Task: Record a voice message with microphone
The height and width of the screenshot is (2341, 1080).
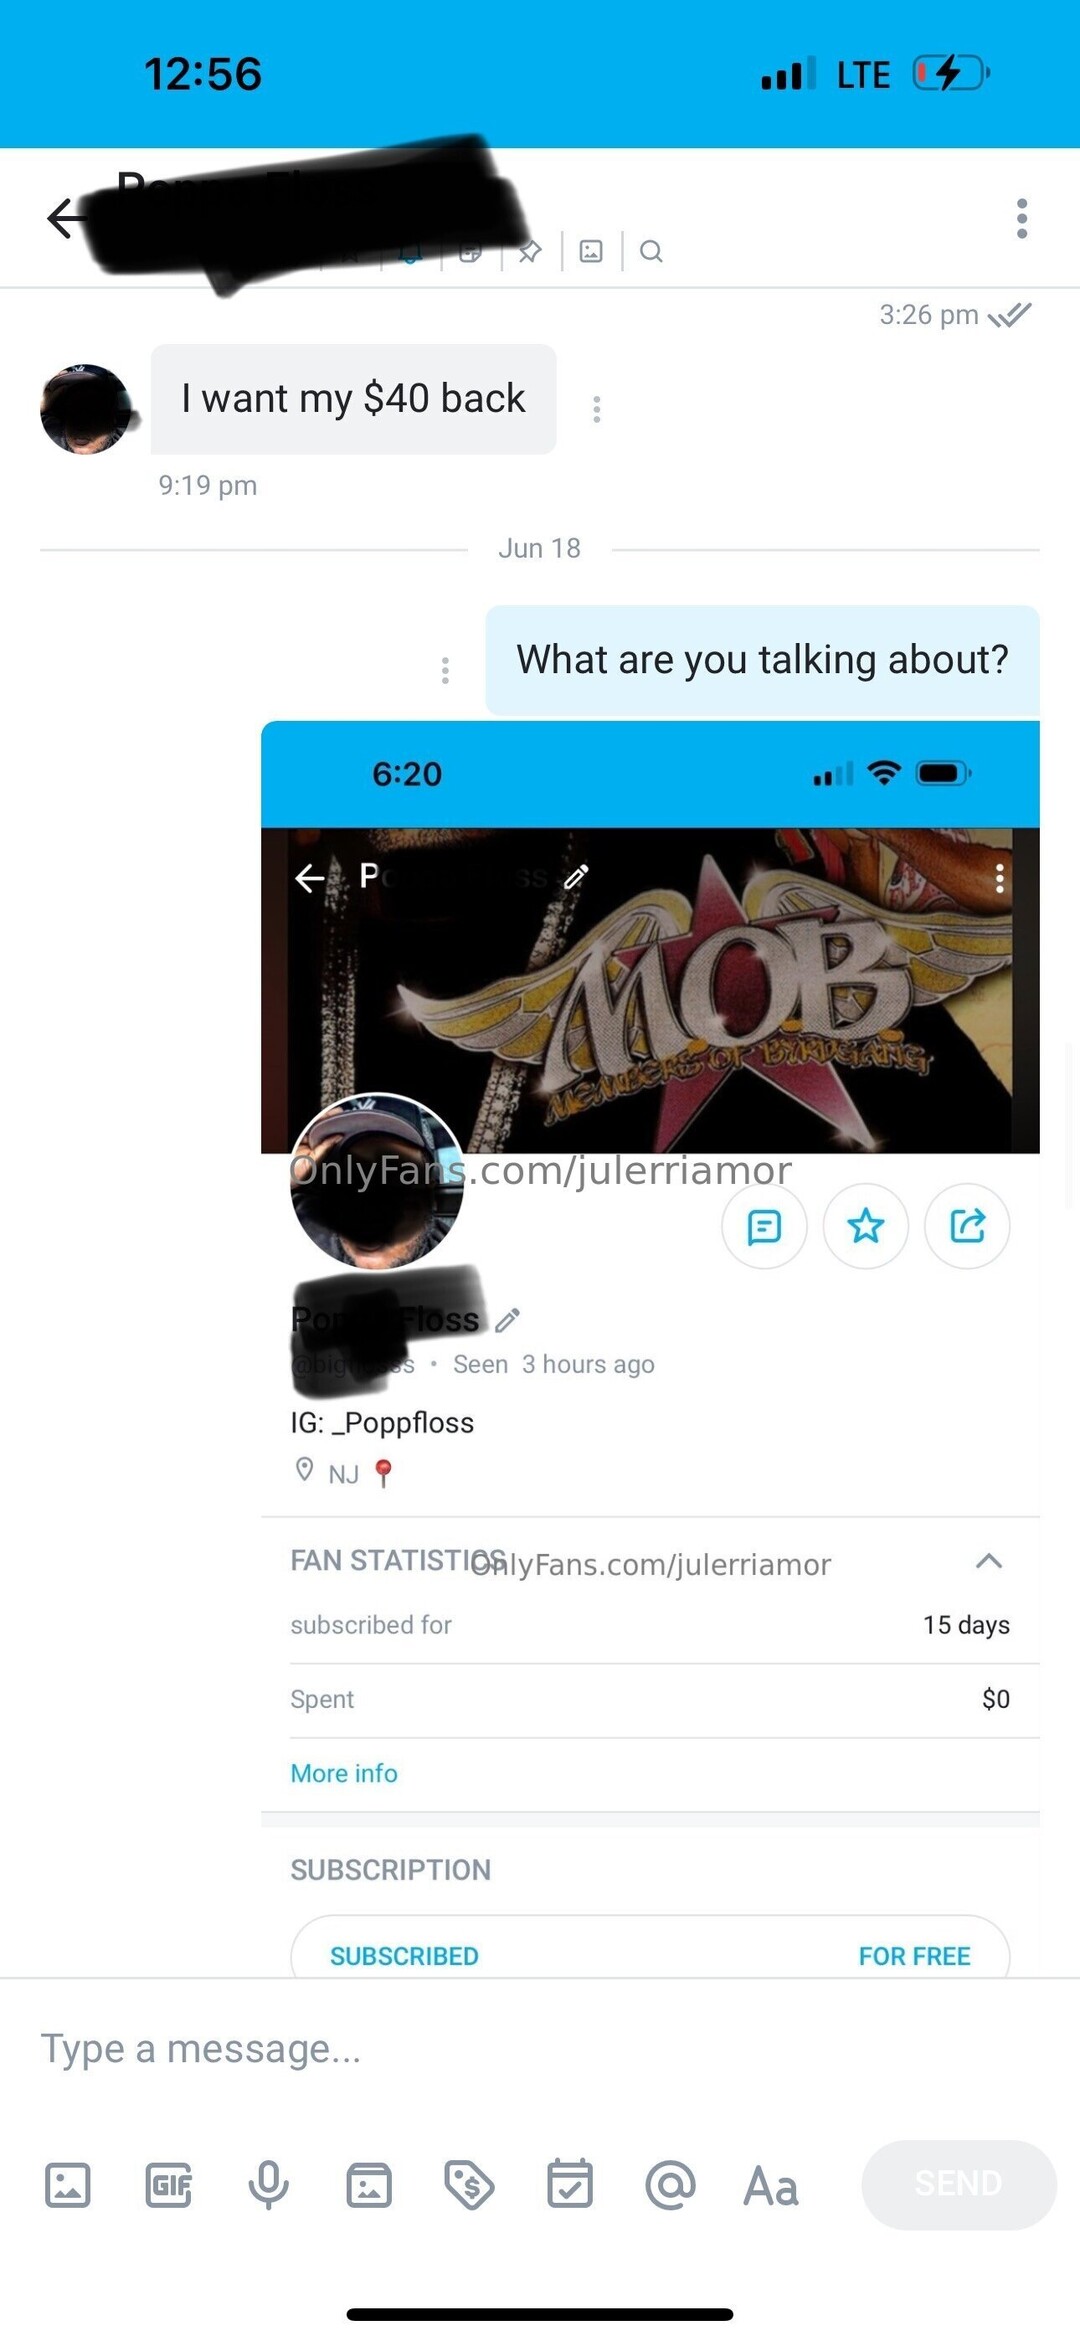Action: pos(269,2185)
